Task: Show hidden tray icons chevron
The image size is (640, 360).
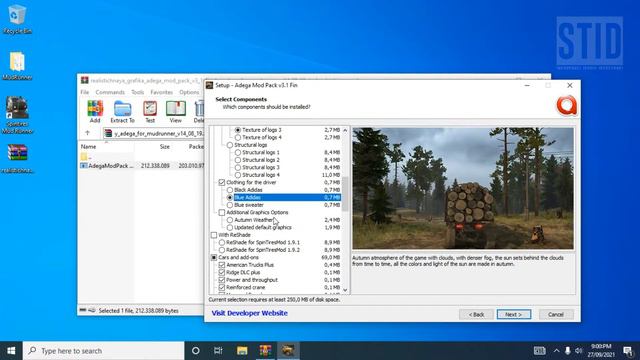Action: (556, 351)
